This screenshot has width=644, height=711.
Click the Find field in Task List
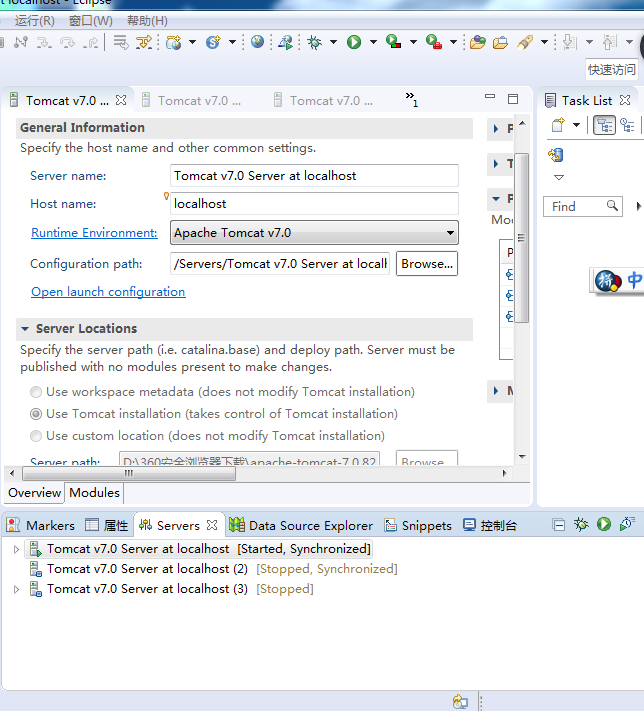click(x=583, y=206)
